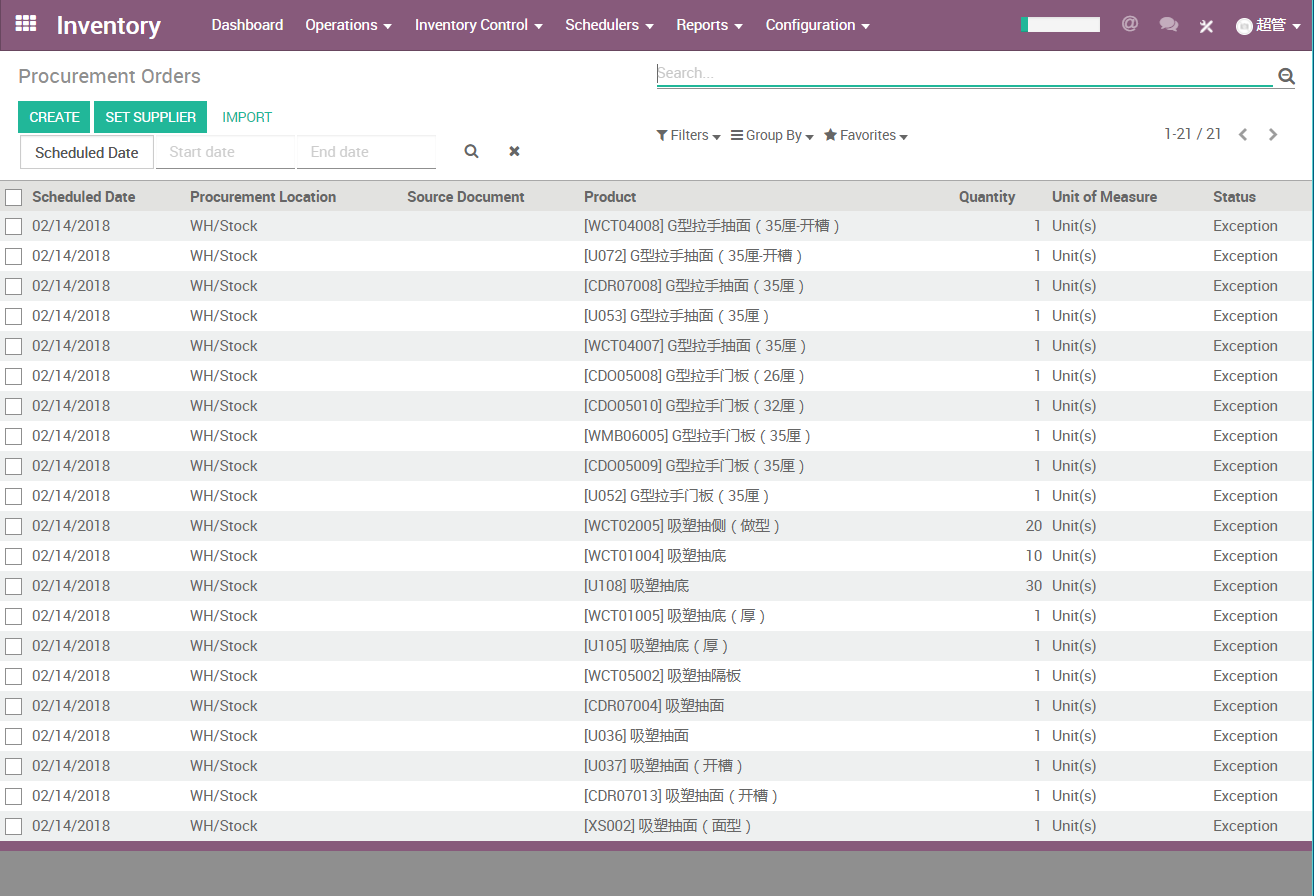Clear the date range with X icon
The height and width of the screenshot is (896, 1314).
[x=514, y=152]
